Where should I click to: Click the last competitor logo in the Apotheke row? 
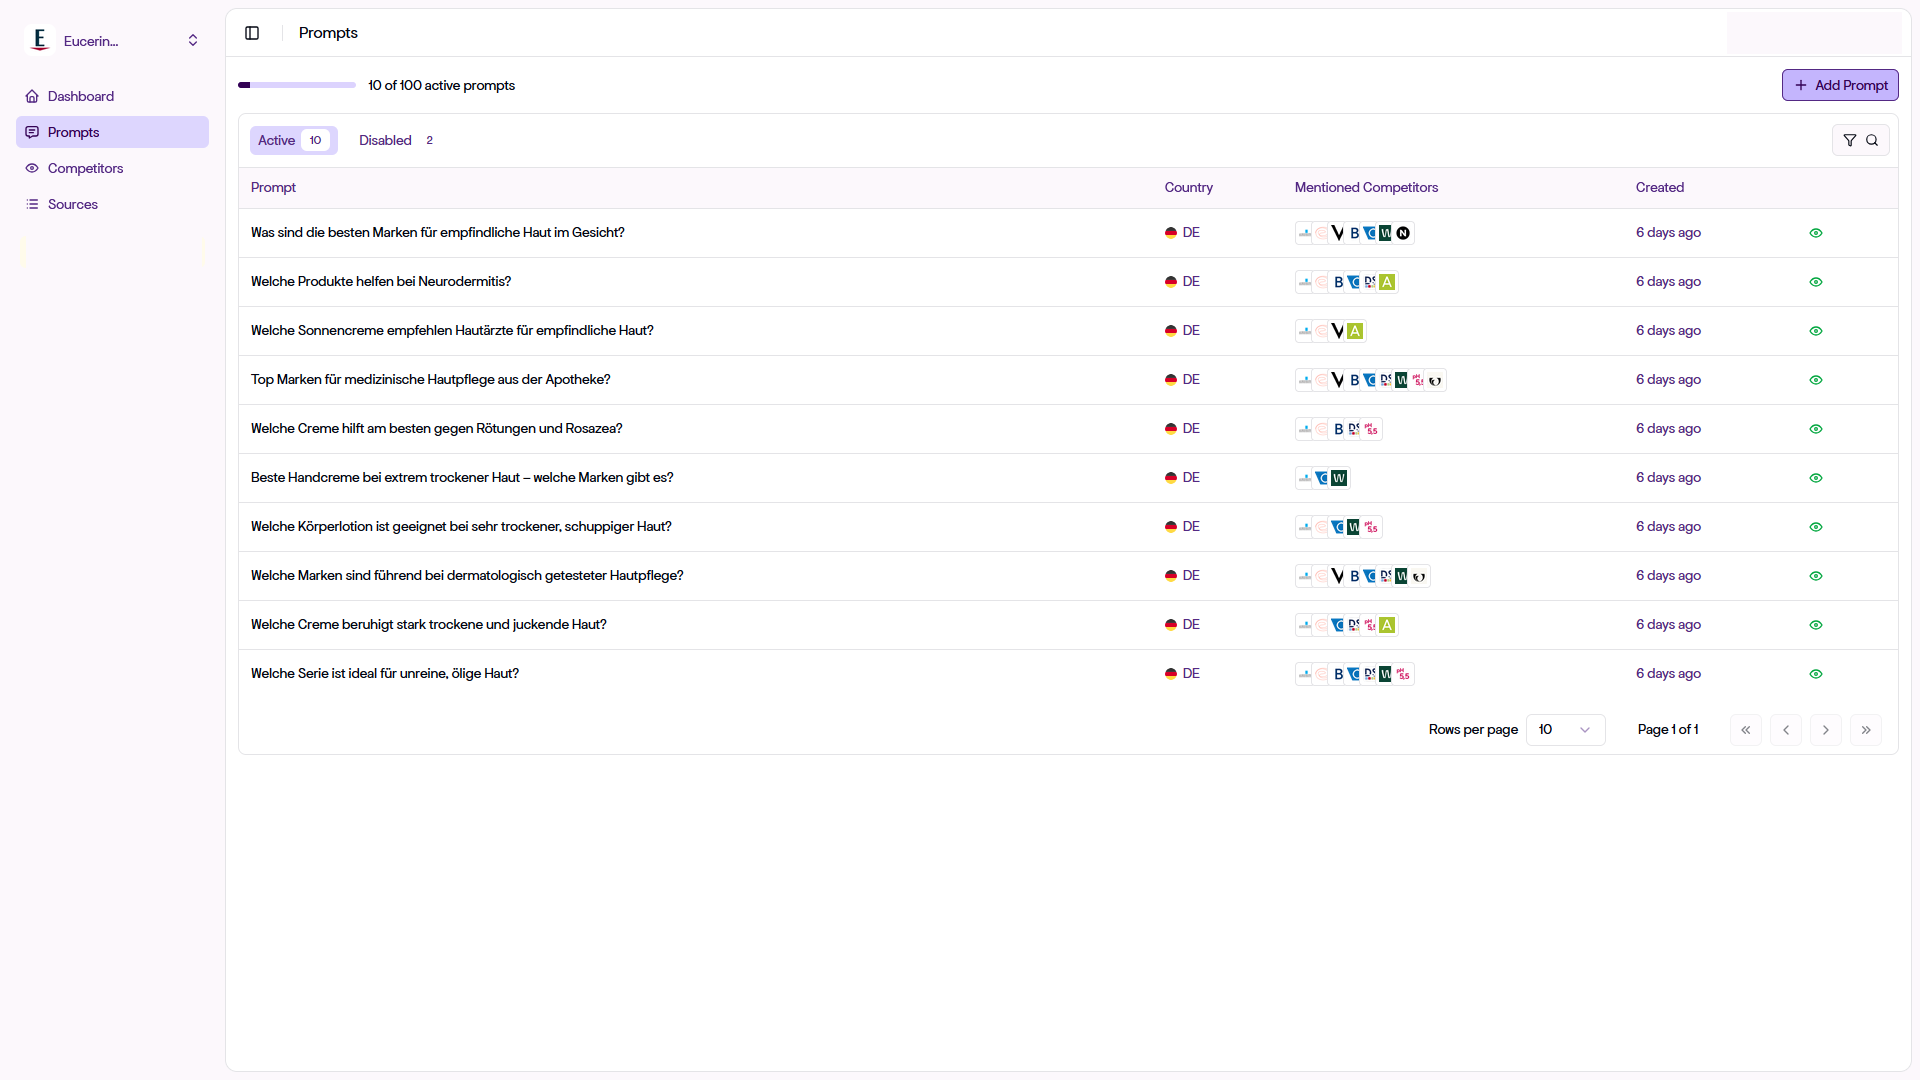(x=1435, y=380)
